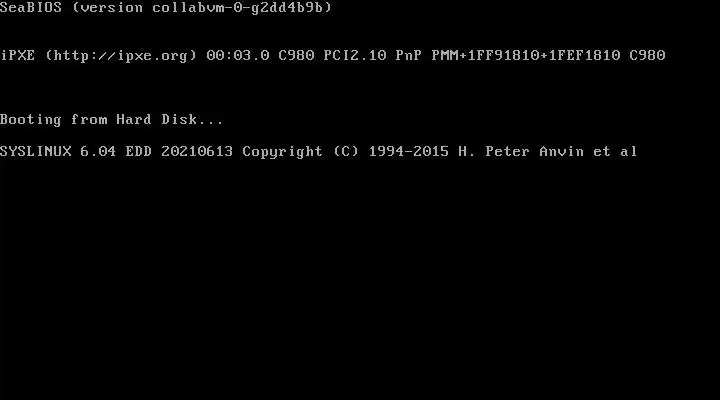Viewport: 720px width, 400px height.
Task: Click the iPXE label
Action: (x=17, y=56)
